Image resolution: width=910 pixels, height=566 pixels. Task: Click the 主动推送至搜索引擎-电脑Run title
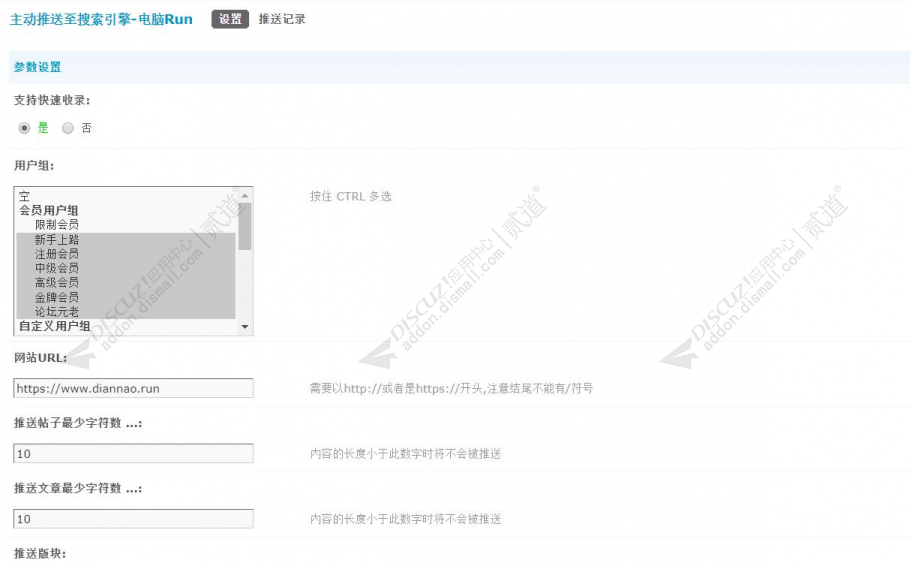point(102,19)
